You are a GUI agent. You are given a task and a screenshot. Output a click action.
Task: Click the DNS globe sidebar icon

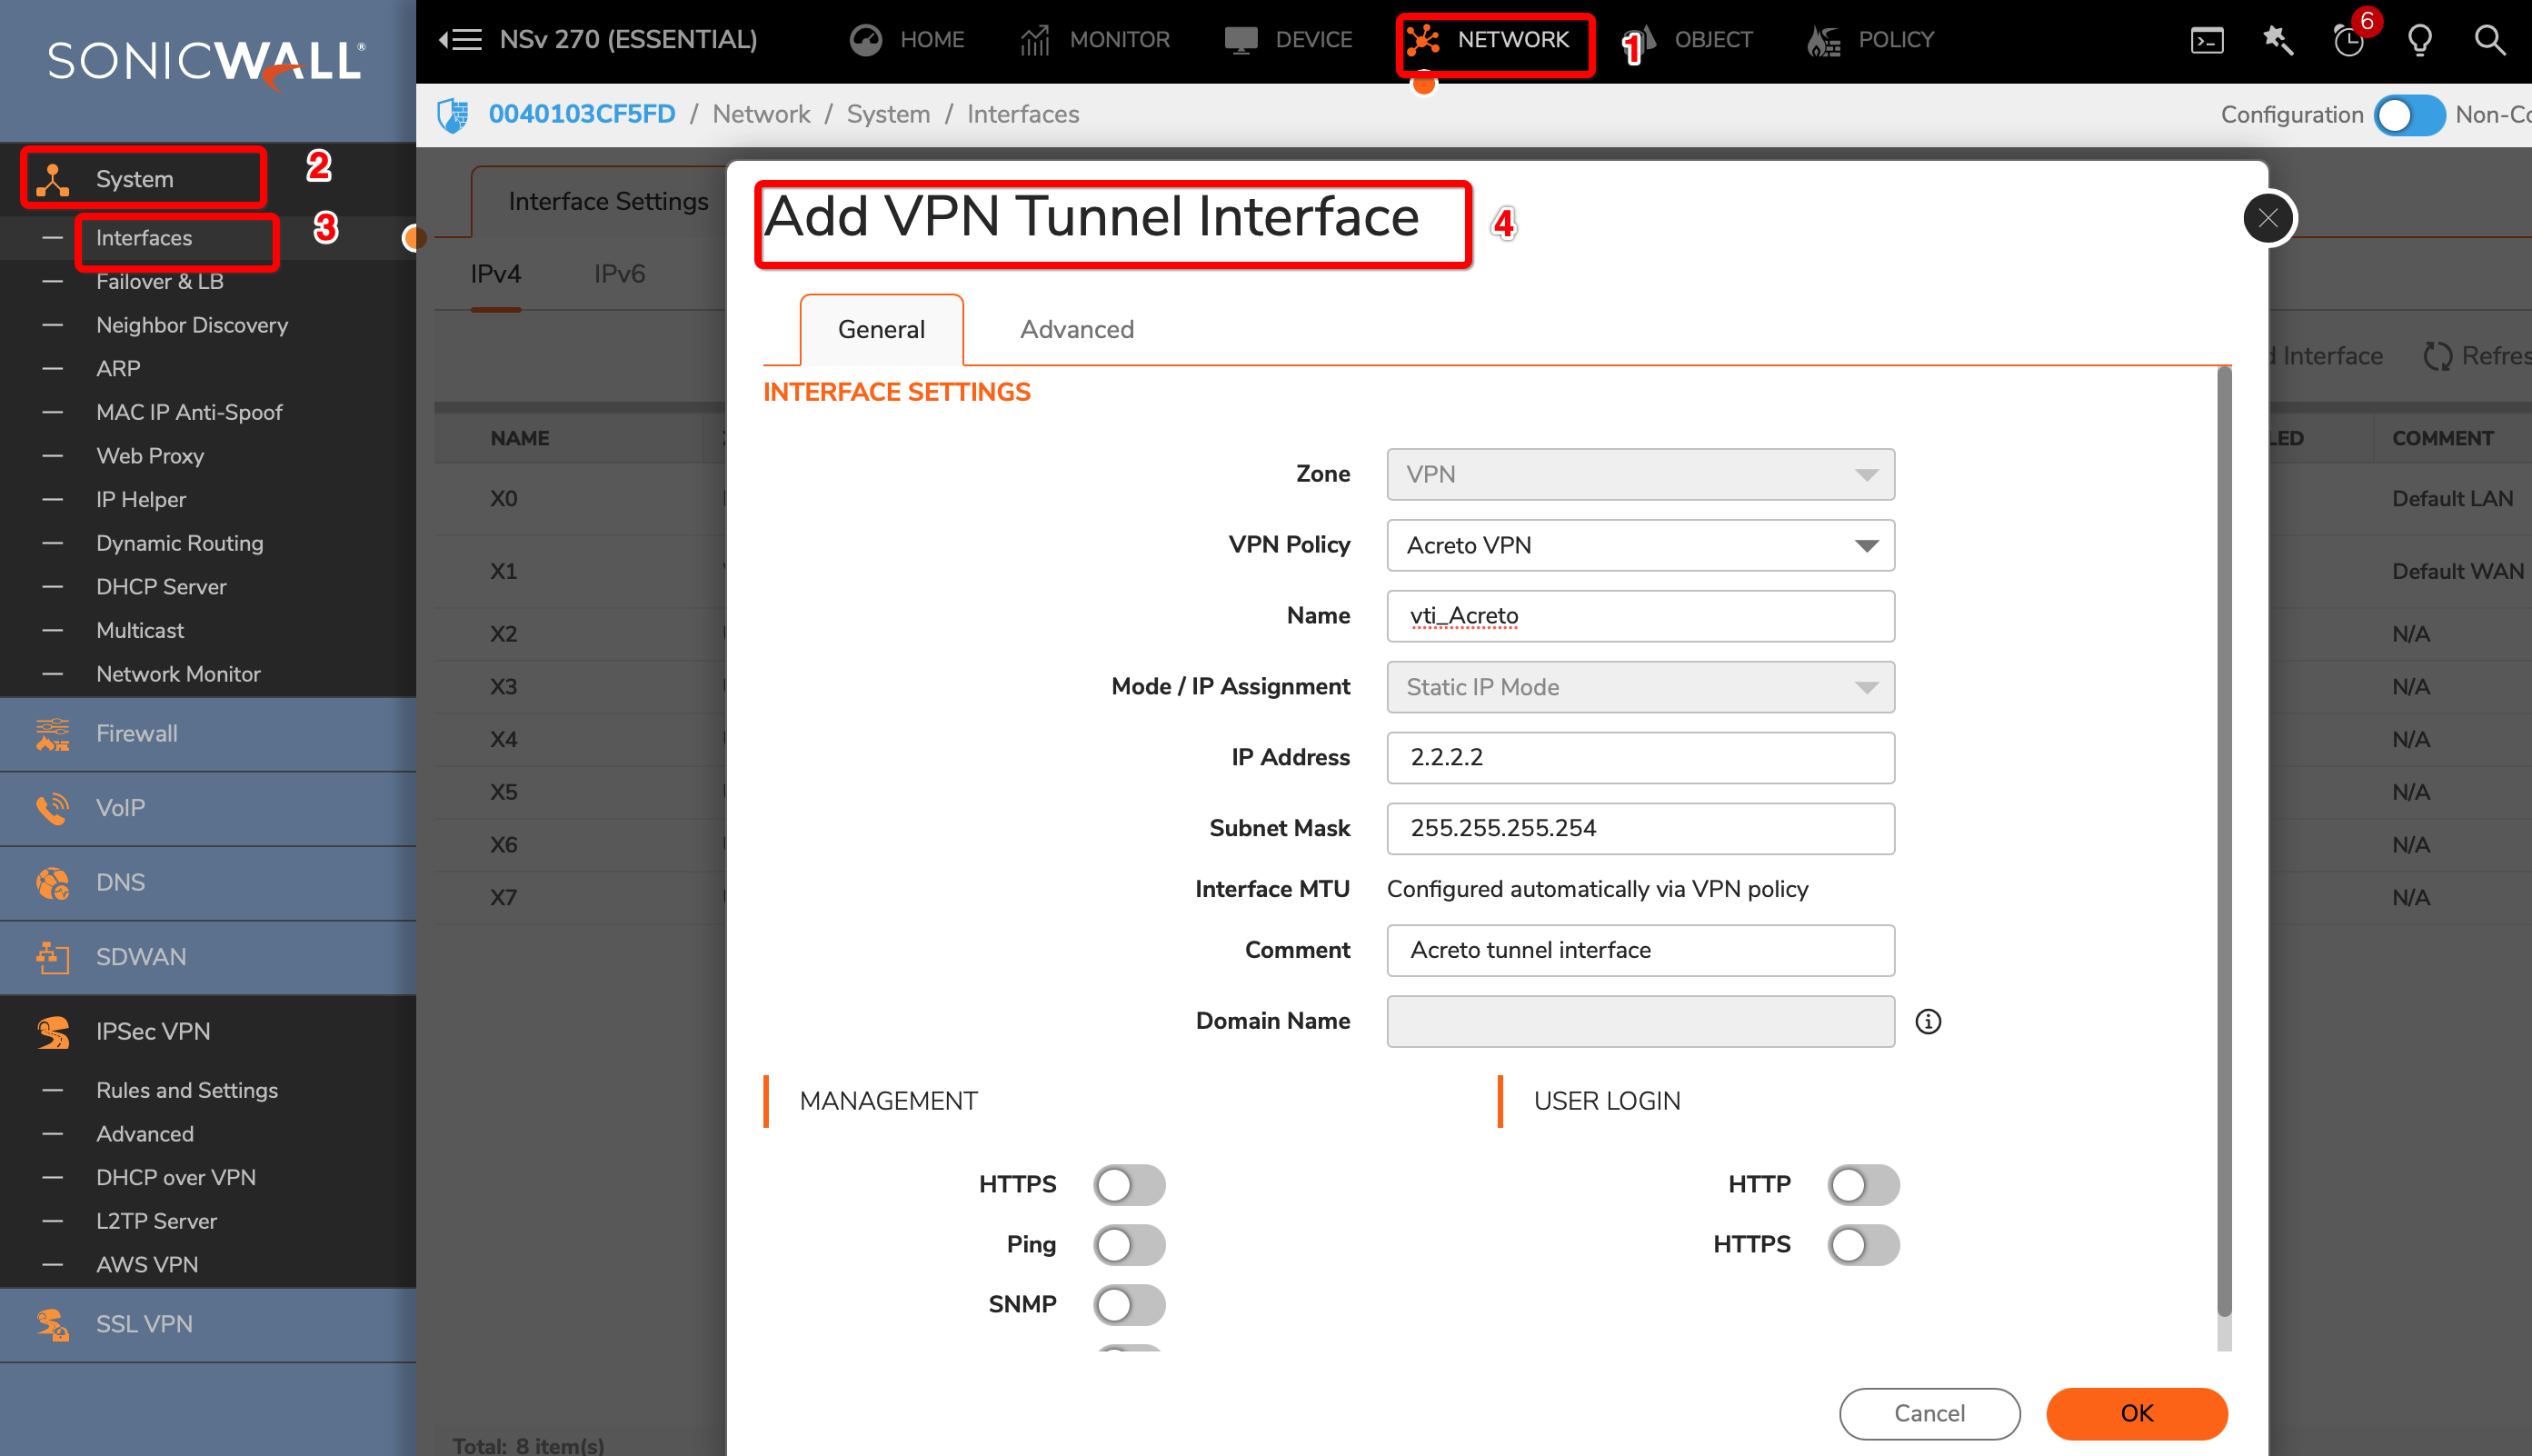[x=53, y=883]
